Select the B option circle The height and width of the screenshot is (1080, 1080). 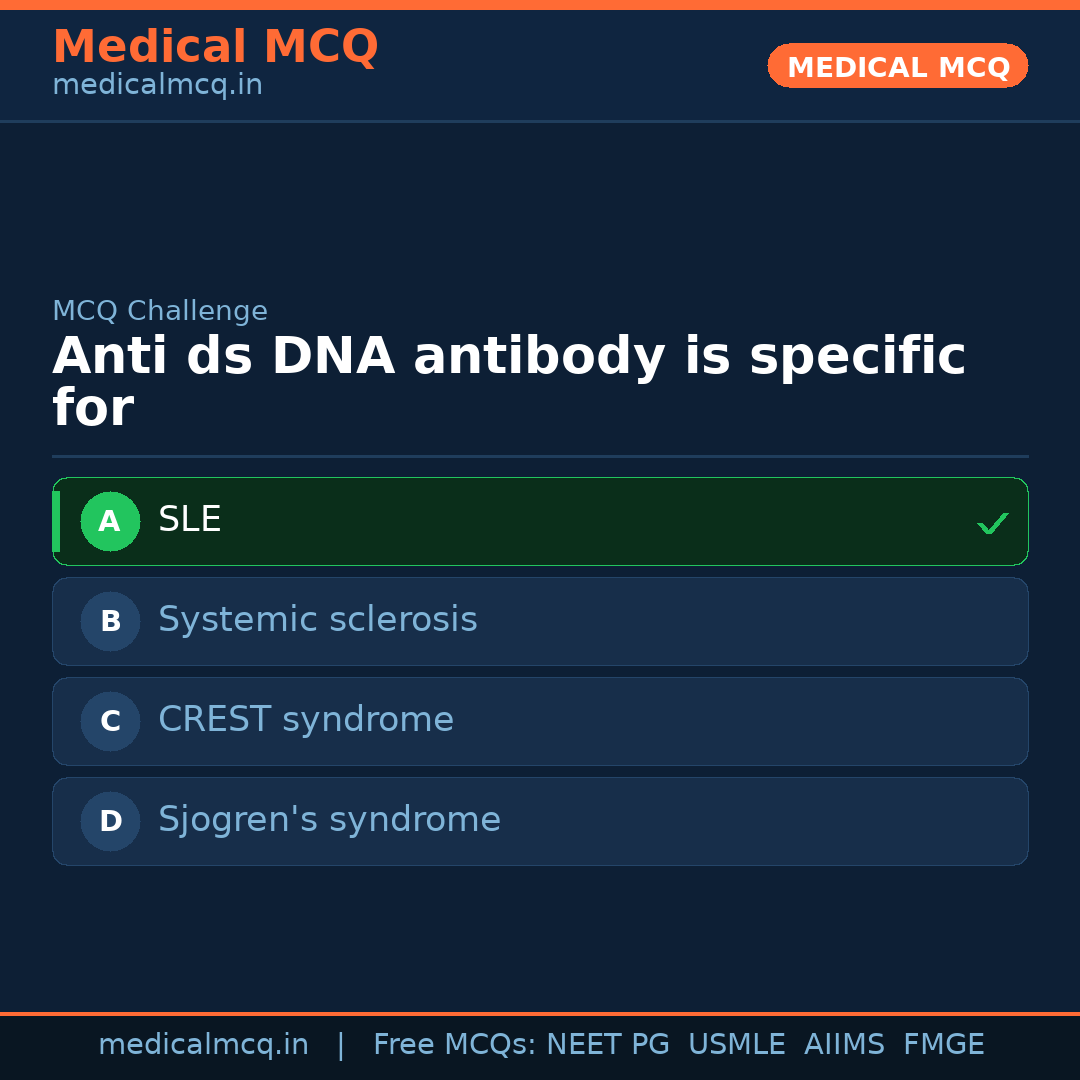tap(110, 621)
